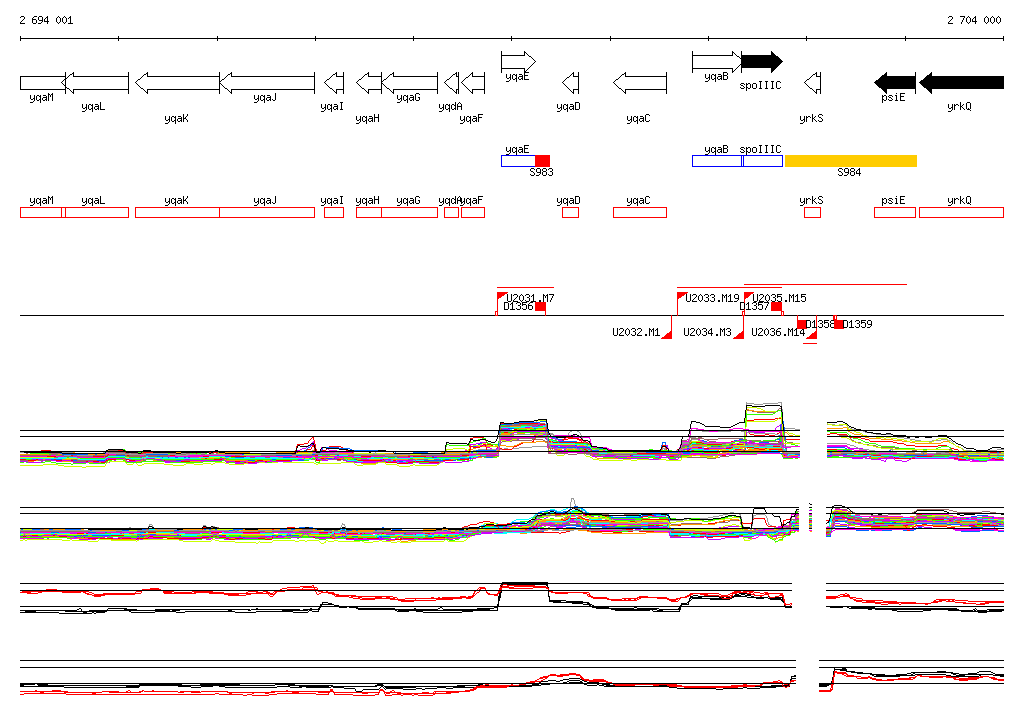The width and height of the screenshot is (1024, 714).
Task: Click the yqaK gene arrow in top track
Action: [178, 83]
